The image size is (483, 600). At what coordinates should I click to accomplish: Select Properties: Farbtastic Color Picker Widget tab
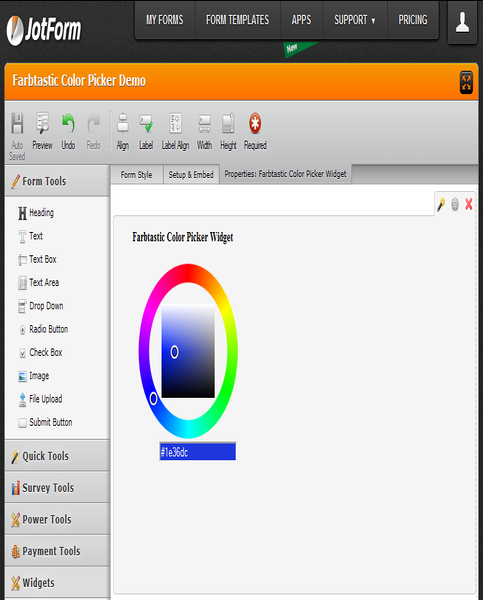[285, 174]
